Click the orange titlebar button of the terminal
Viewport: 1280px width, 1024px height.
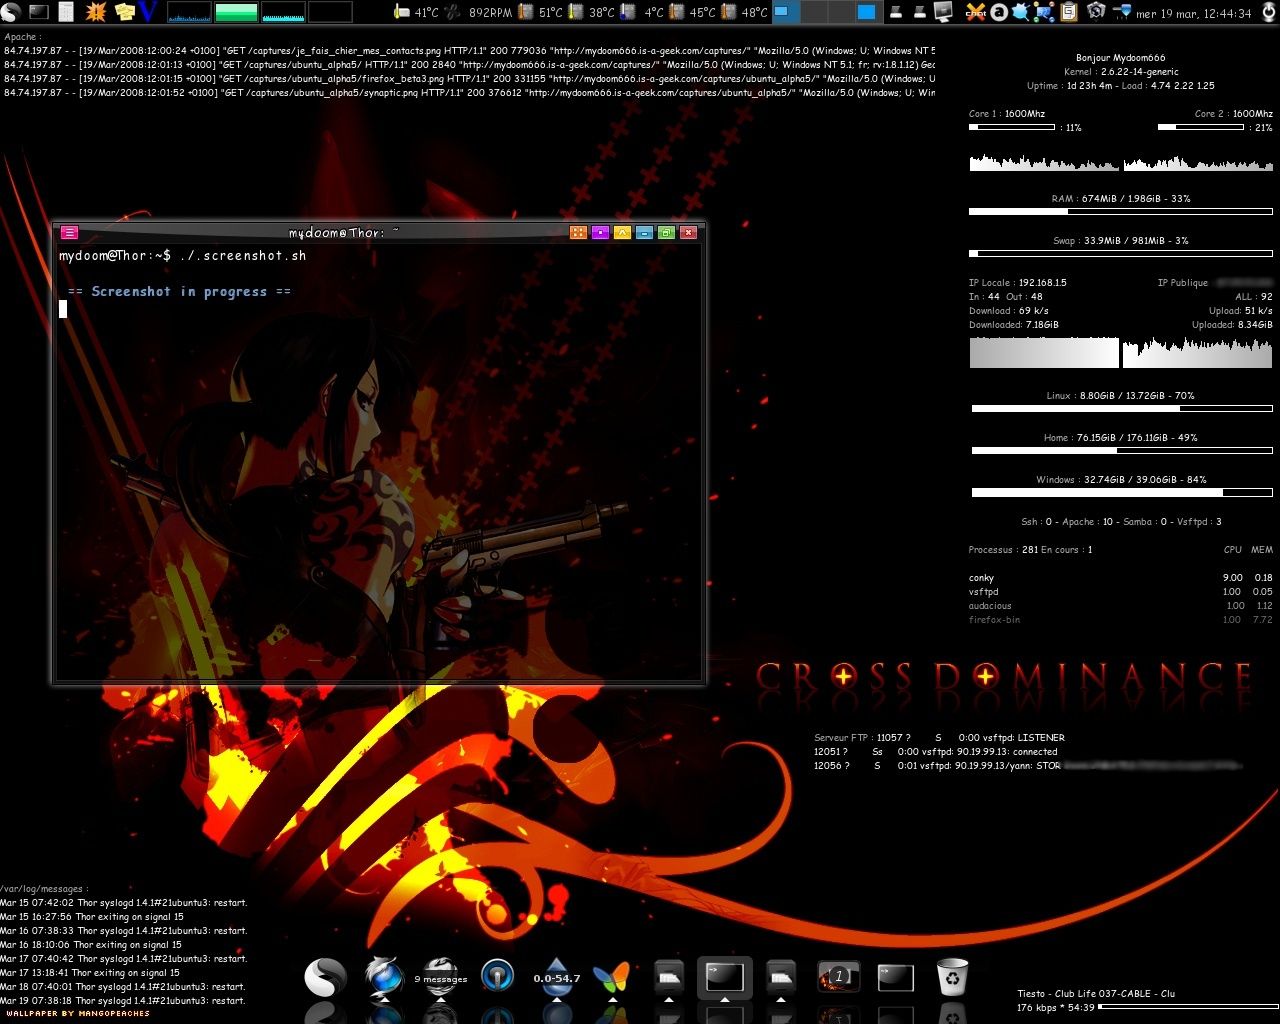[578, 232]
